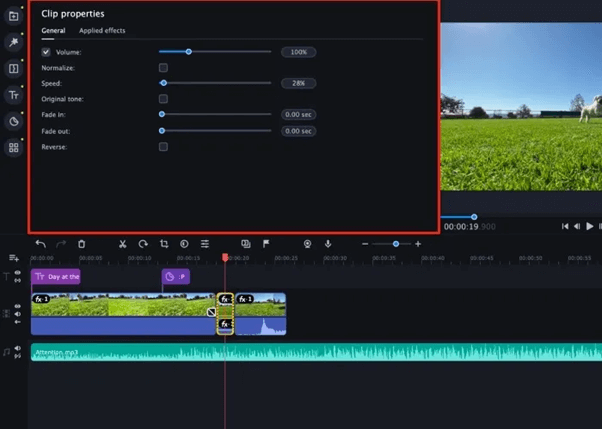Image resolution: width=602 pixels, height=429 pixels.
Task: Open the More tools grid panel
Action: pos(13,148)
